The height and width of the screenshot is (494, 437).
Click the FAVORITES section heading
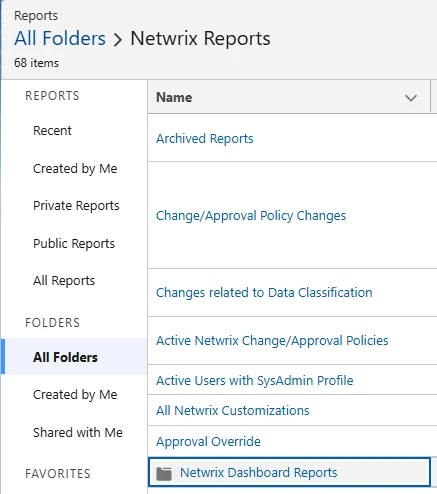(58, 474)
